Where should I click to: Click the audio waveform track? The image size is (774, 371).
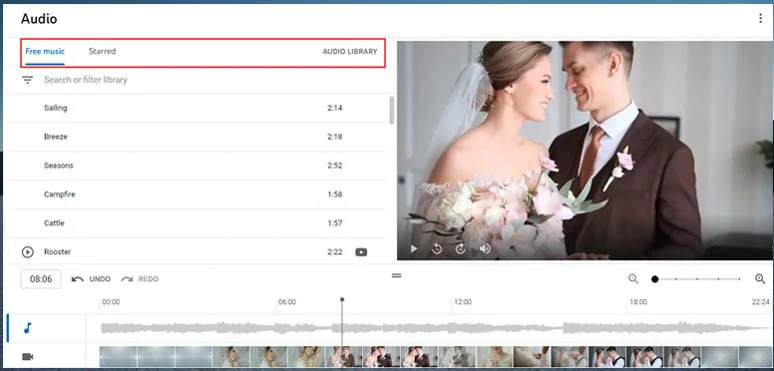pyautogui.click(x=434, y=328)
